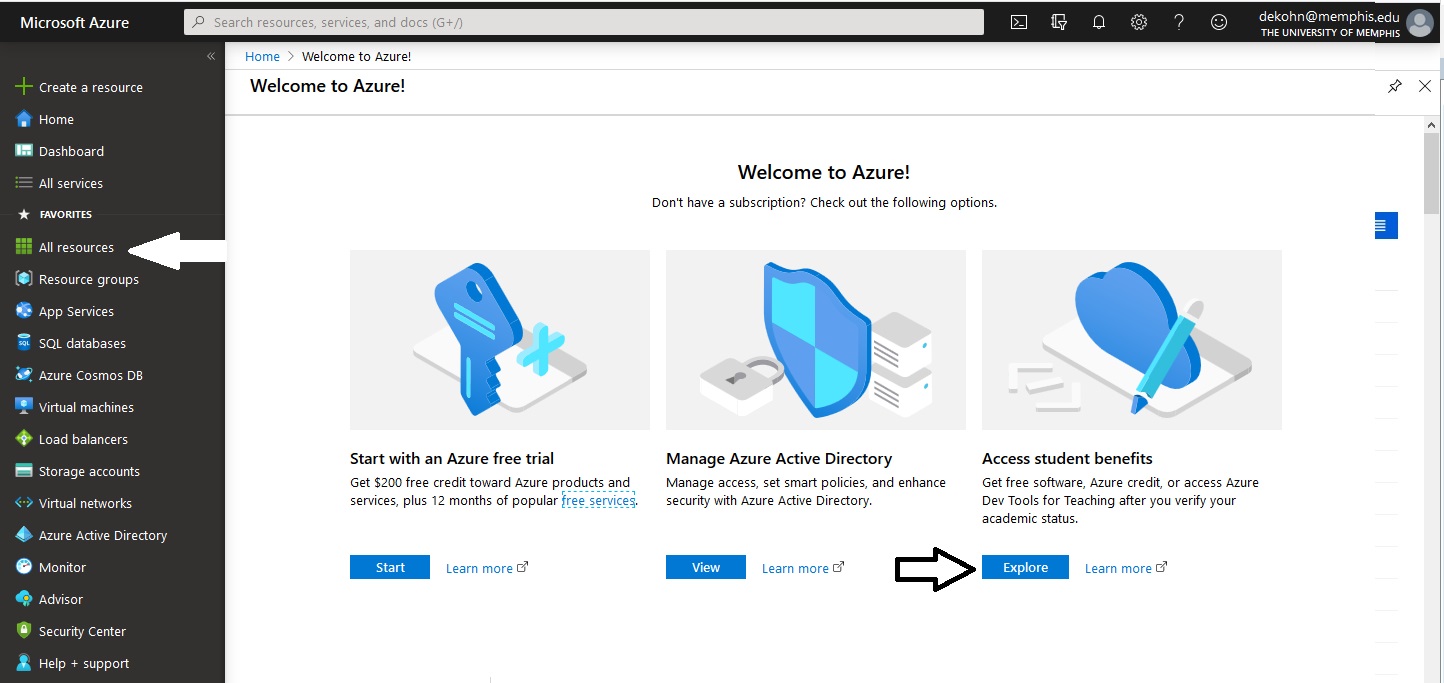Click the Microsoft Azure brand title
Viewport: 1444px width, 683px height.
pos(75,22)
